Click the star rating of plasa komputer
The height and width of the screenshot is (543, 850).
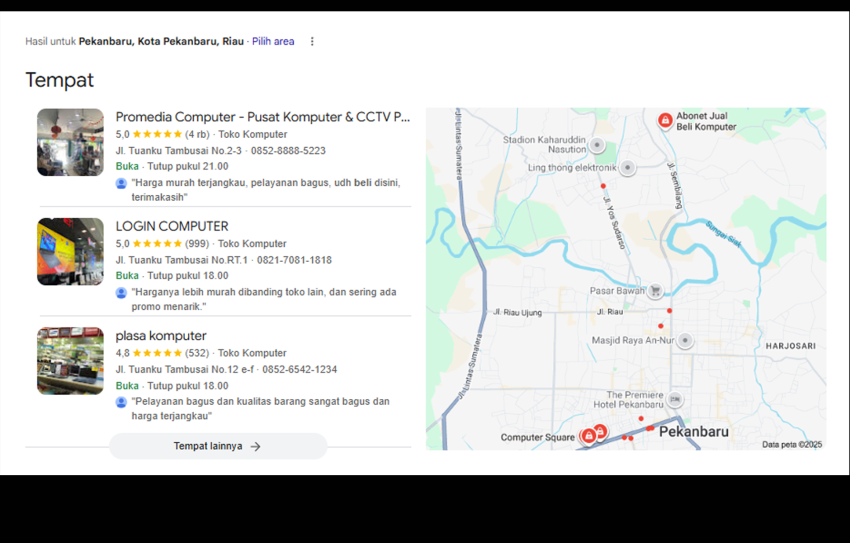tap(157, 353)
